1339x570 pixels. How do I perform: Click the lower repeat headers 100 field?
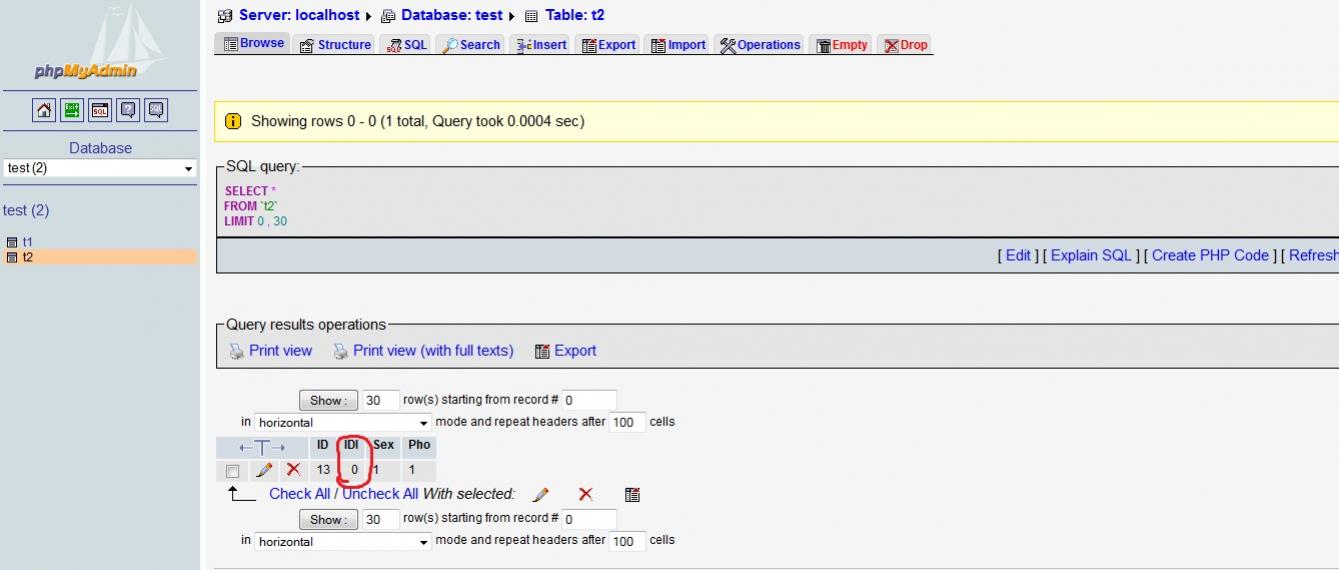click(x=628, y=542)
